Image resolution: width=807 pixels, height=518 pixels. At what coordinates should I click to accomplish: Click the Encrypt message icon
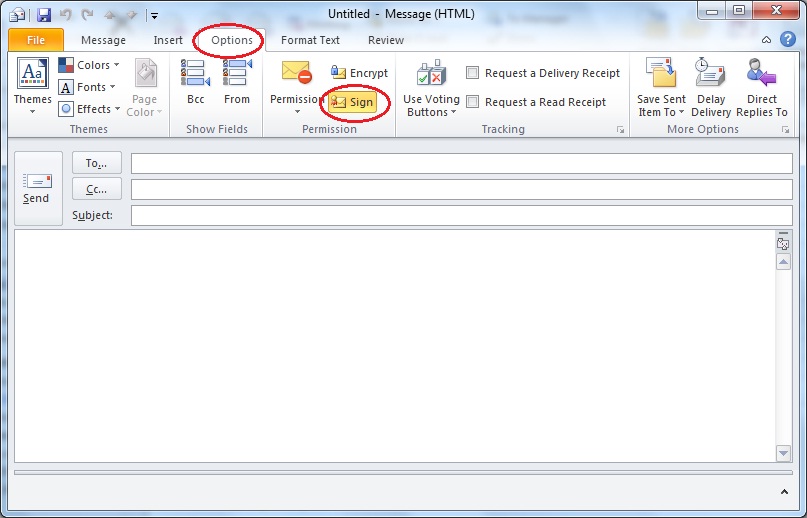[x=339, y=73]
